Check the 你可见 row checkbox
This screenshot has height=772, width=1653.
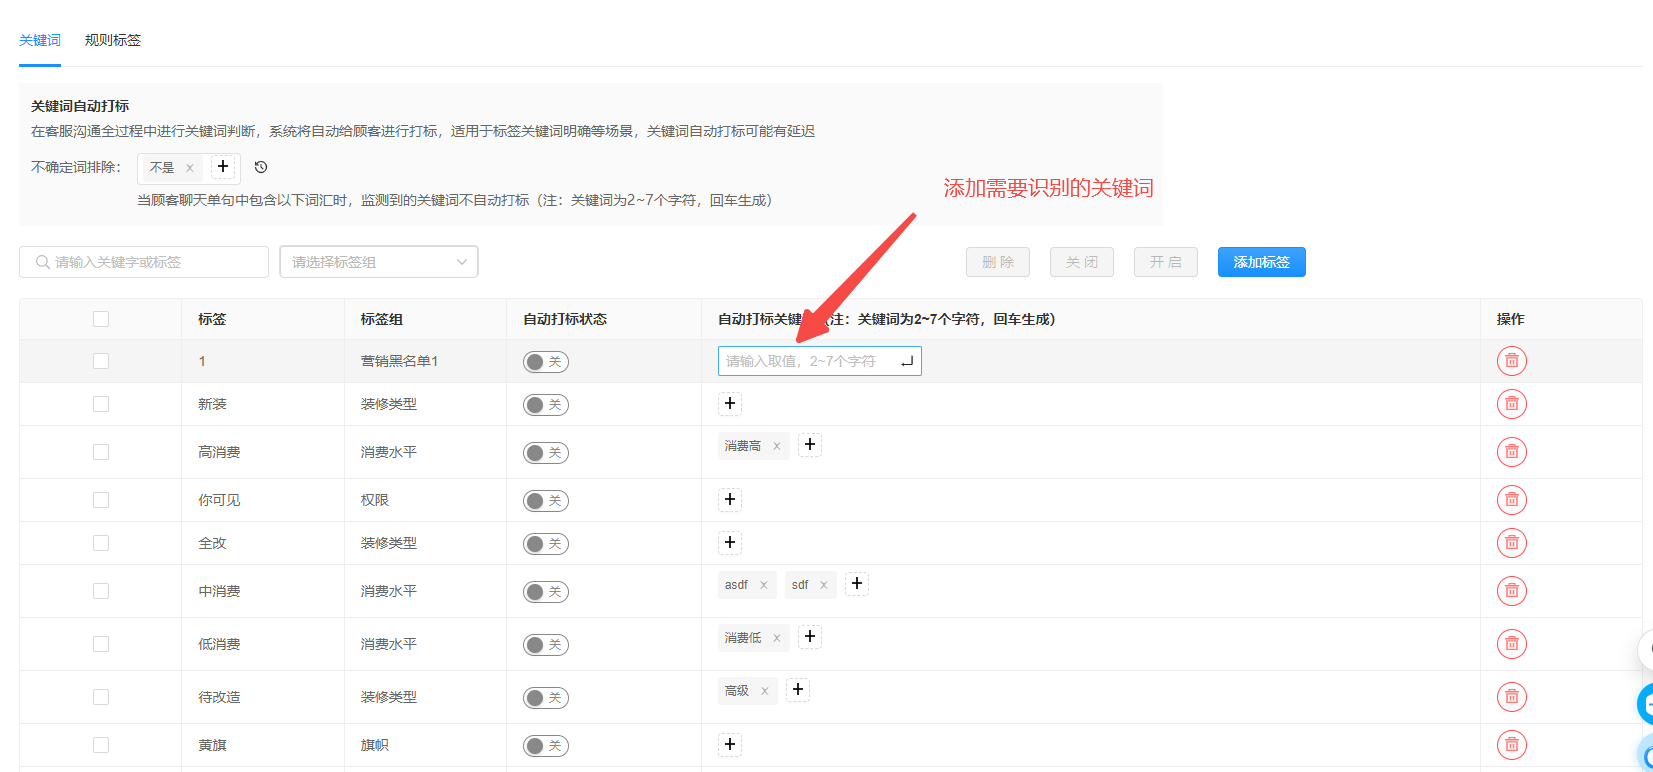101,500
